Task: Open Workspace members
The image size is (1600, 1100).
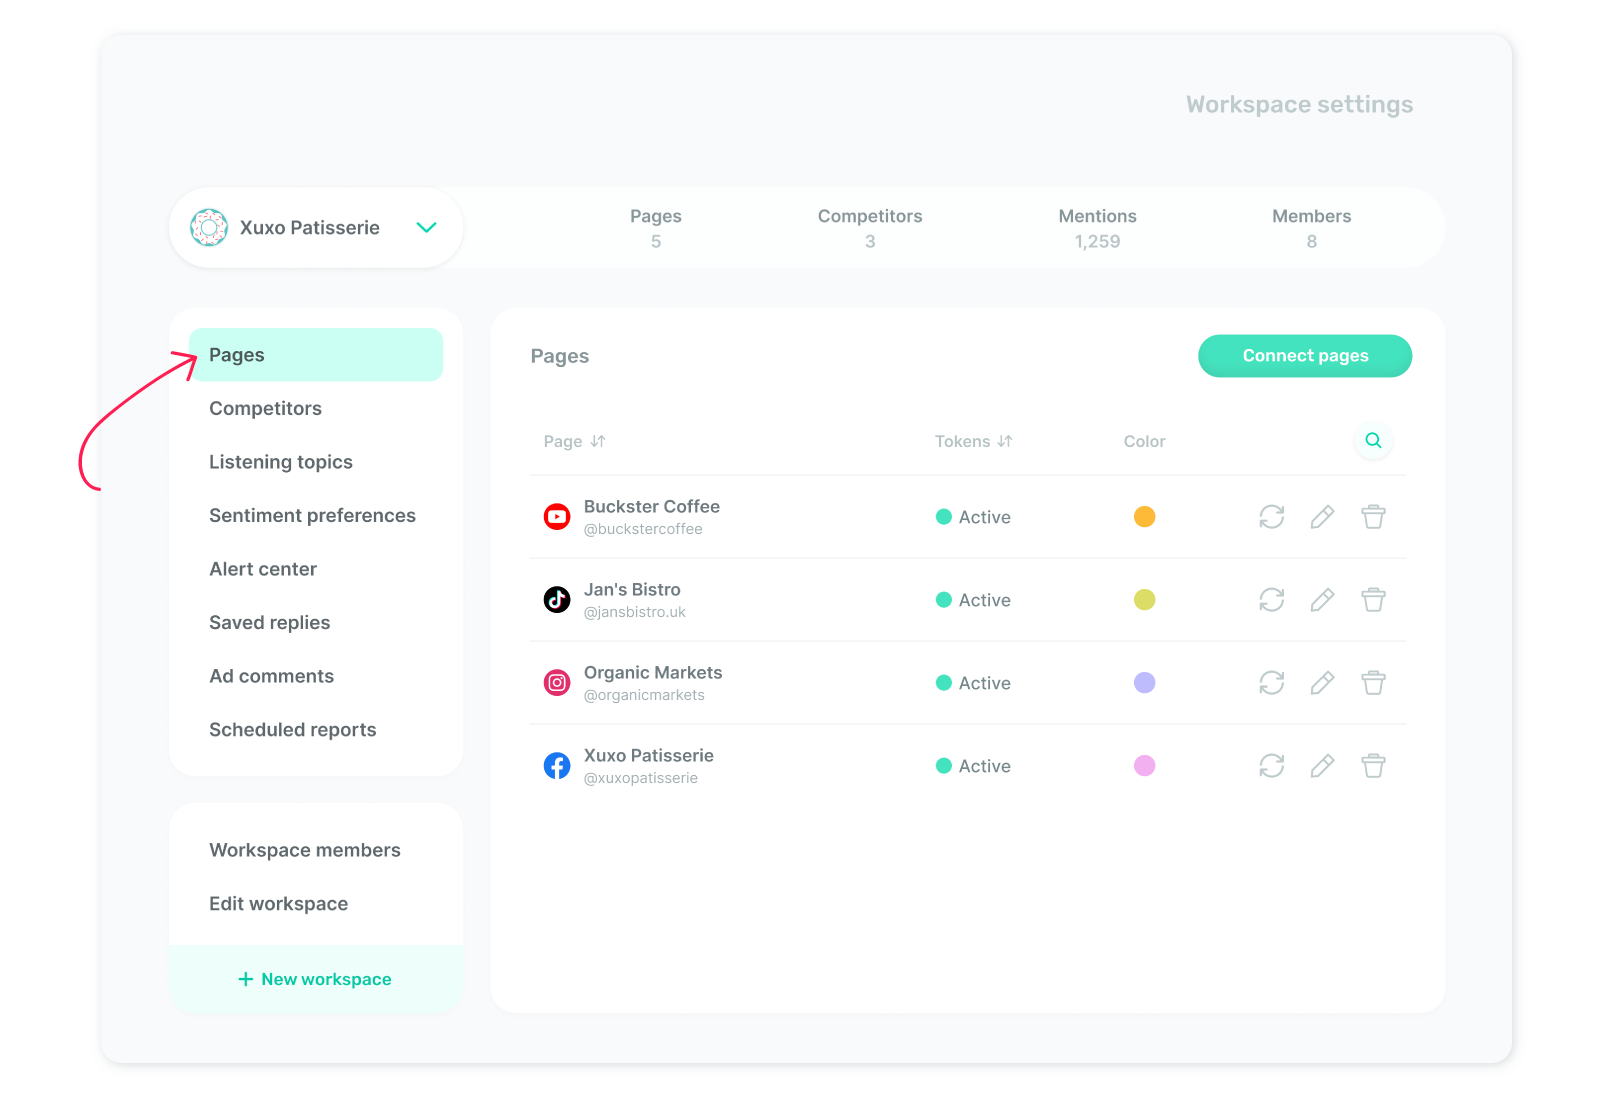Action: (x=305, y=850)
